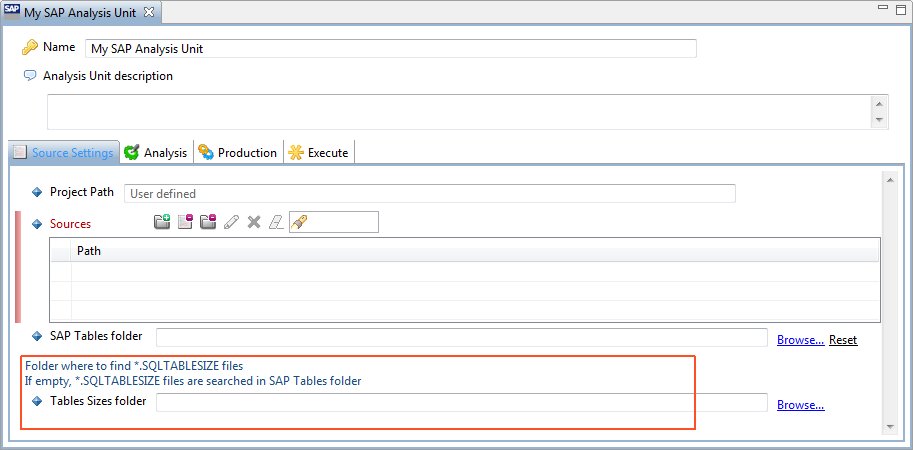Close the My SAP Analysis Unit editor tab
The image size is (913, 450).
point(149,12)
